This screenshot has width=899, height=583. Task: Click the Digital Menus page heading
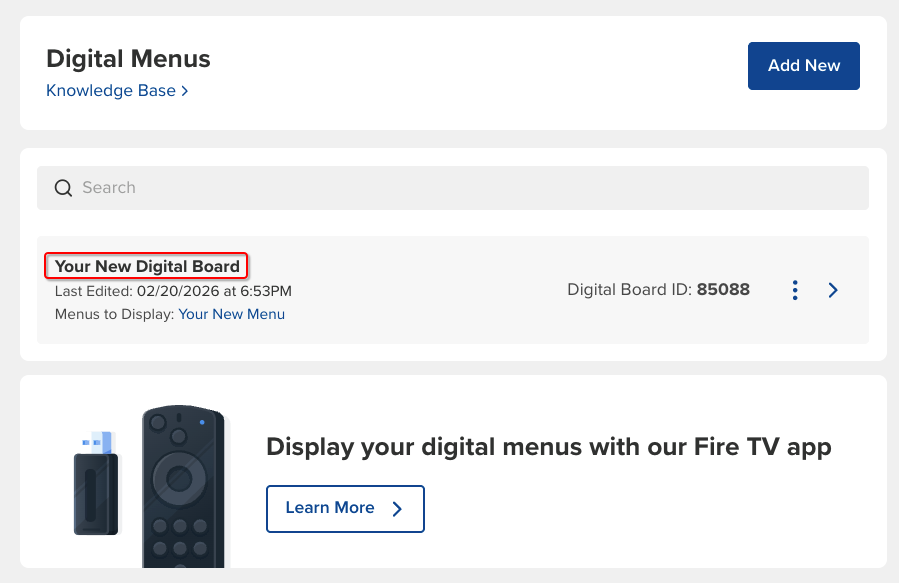[x=128, y=59]
